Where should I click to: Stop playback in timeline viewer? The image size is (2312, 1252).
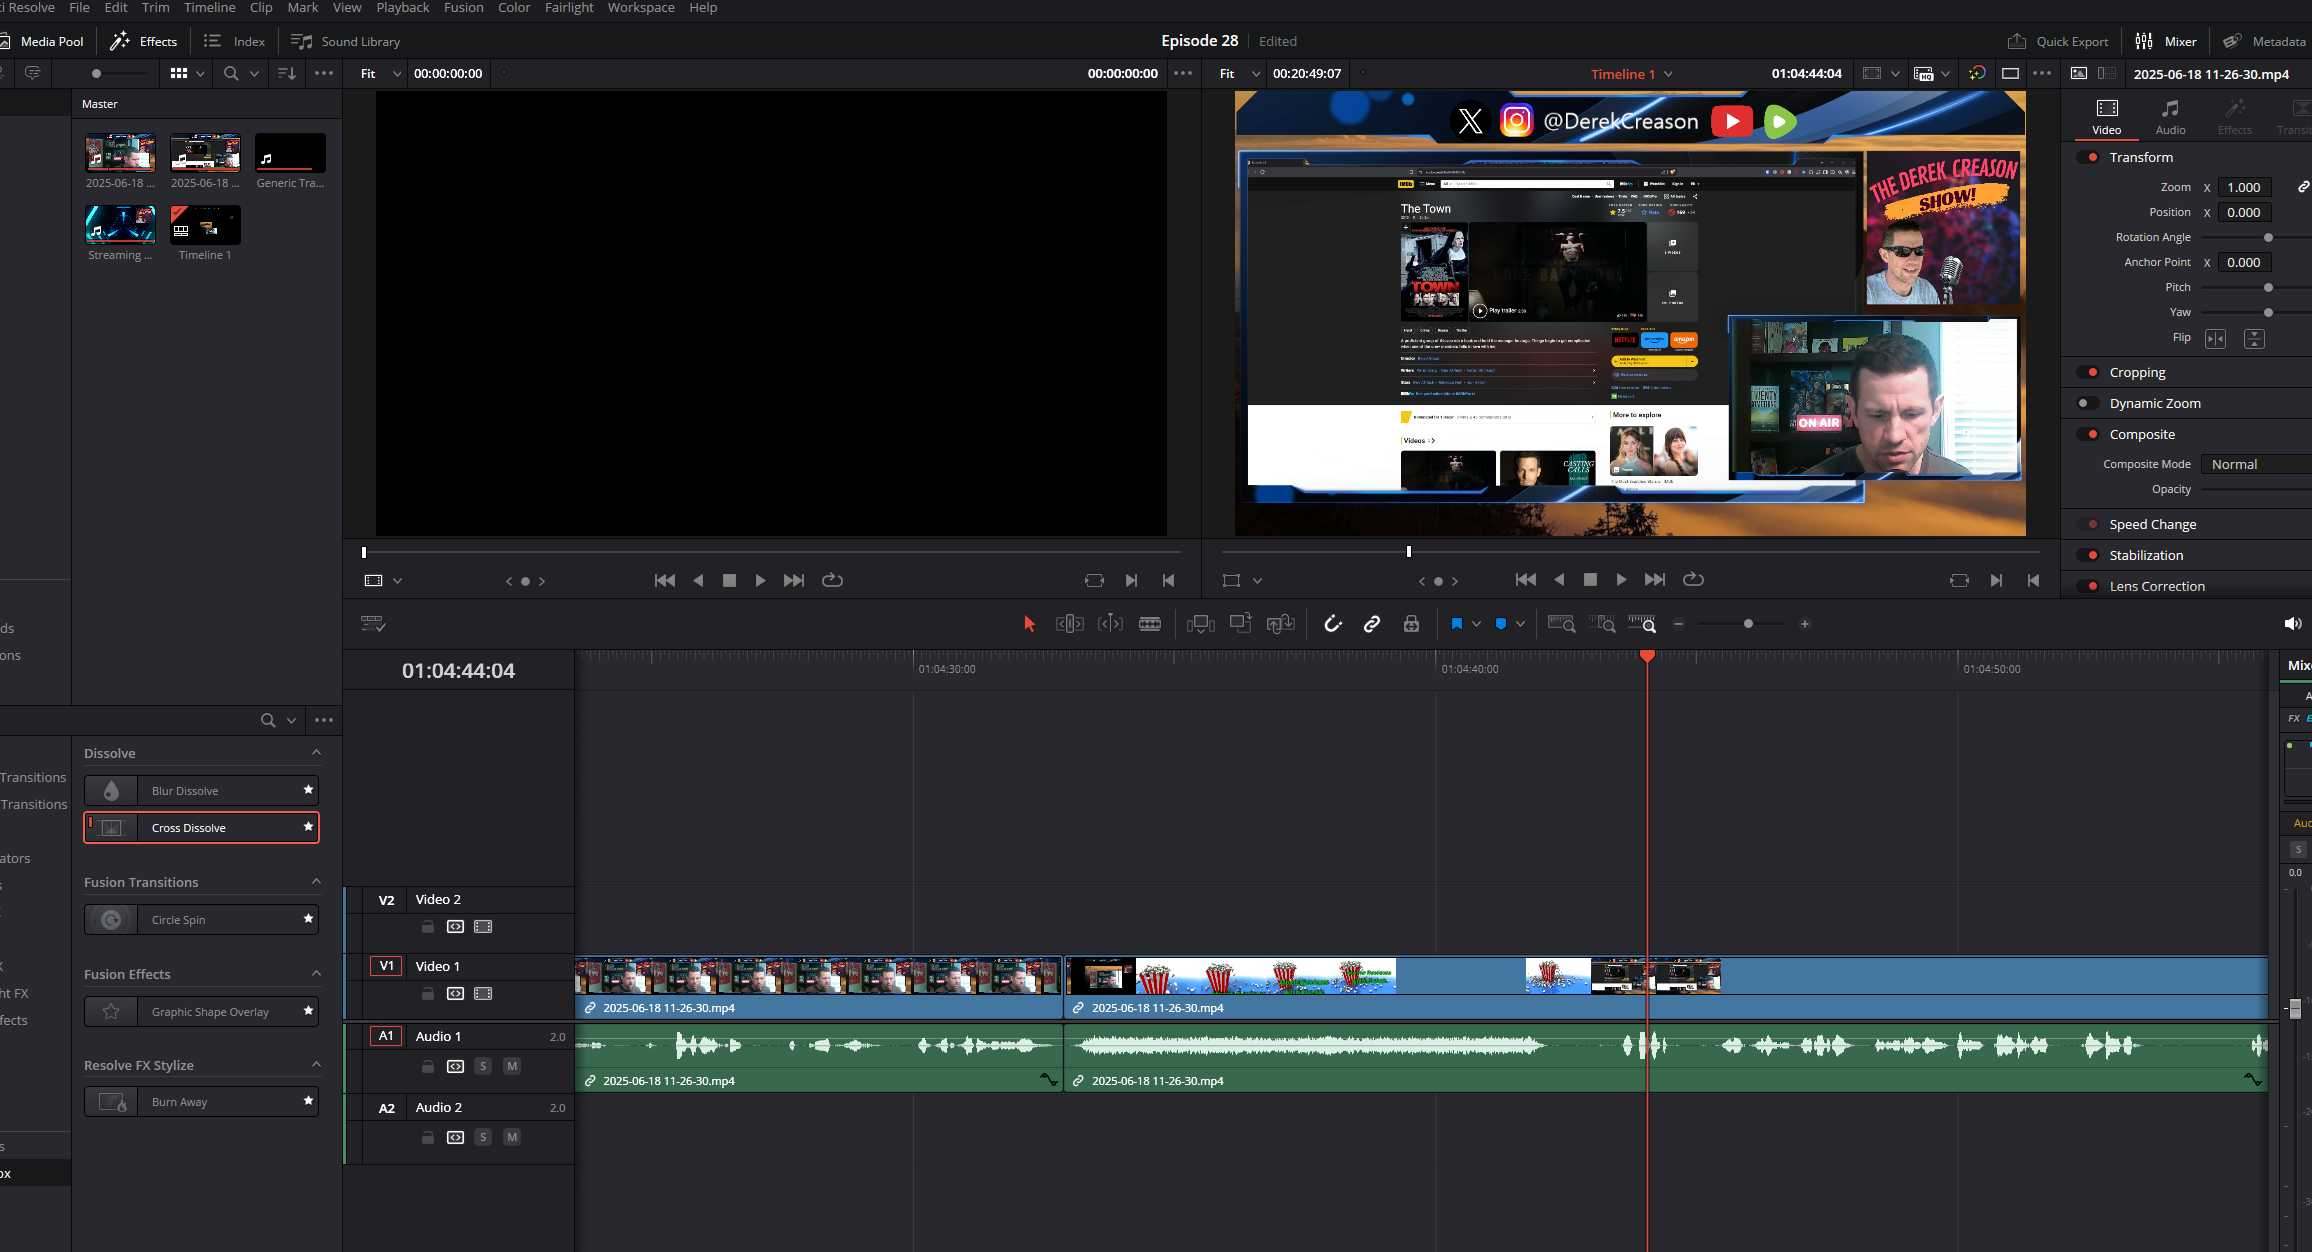click(1590, 580)
